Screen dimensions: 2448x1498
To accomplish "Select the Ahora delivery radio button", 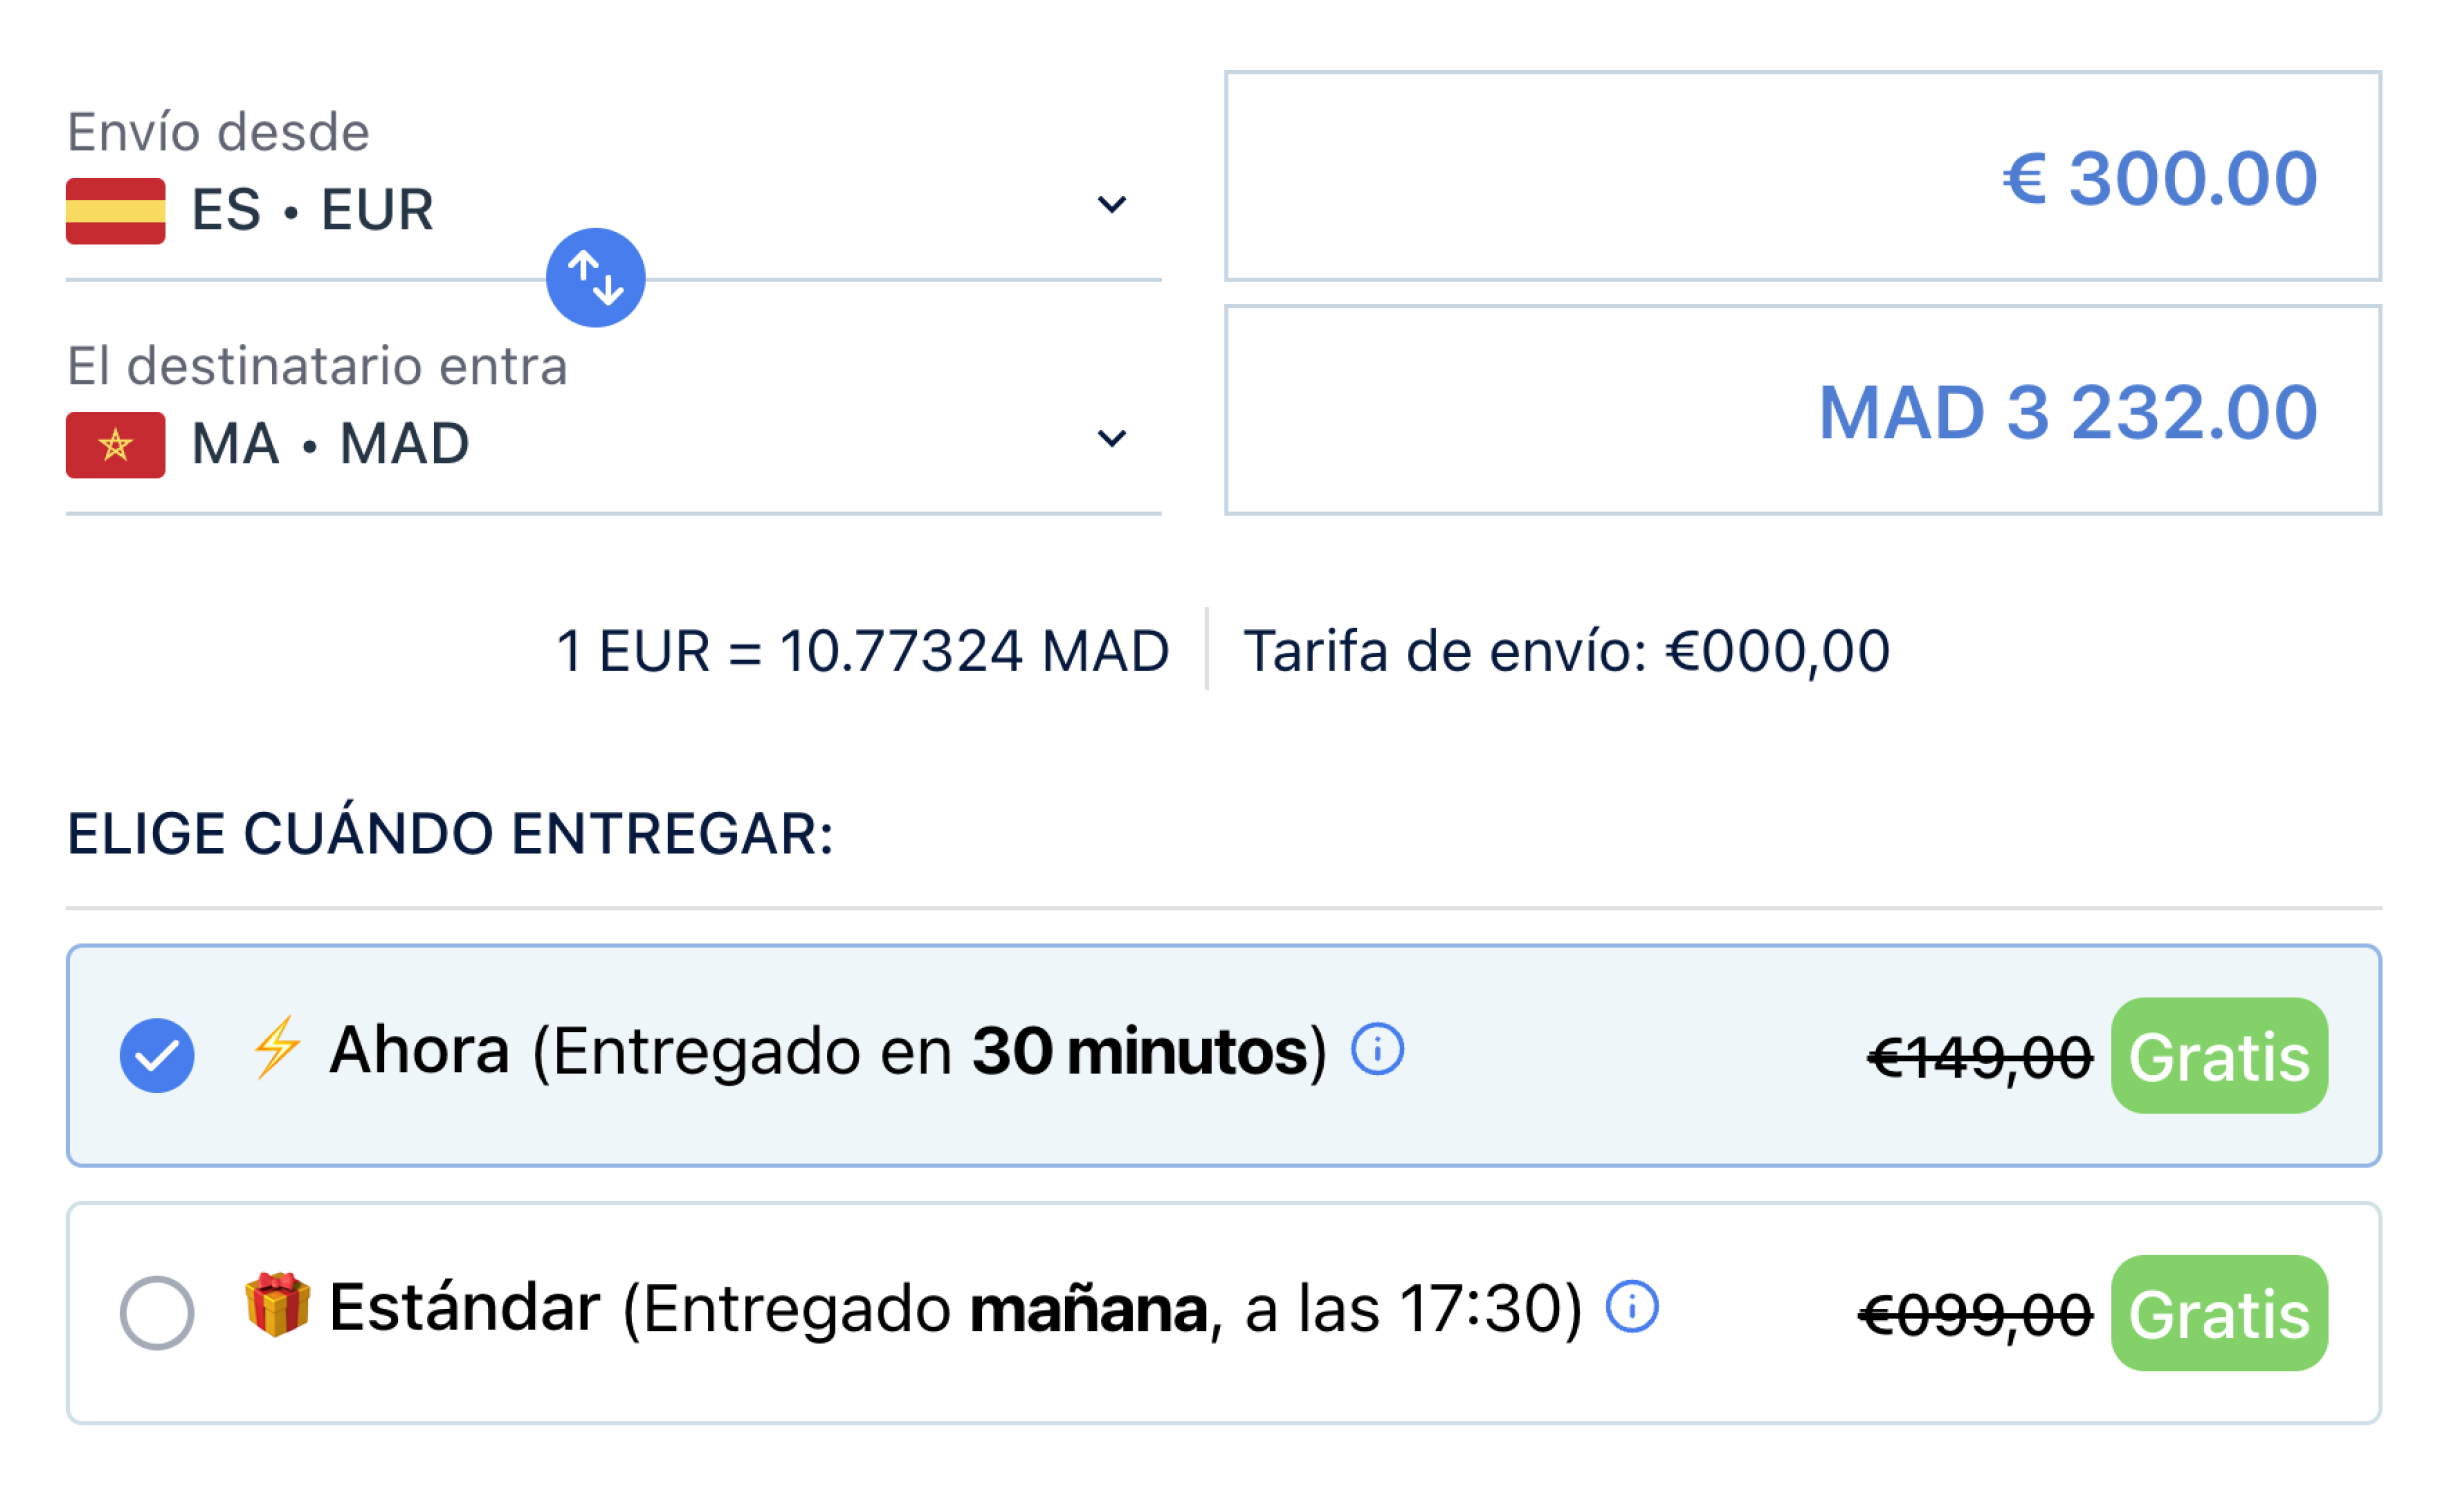I will (x=157, y=1055).
